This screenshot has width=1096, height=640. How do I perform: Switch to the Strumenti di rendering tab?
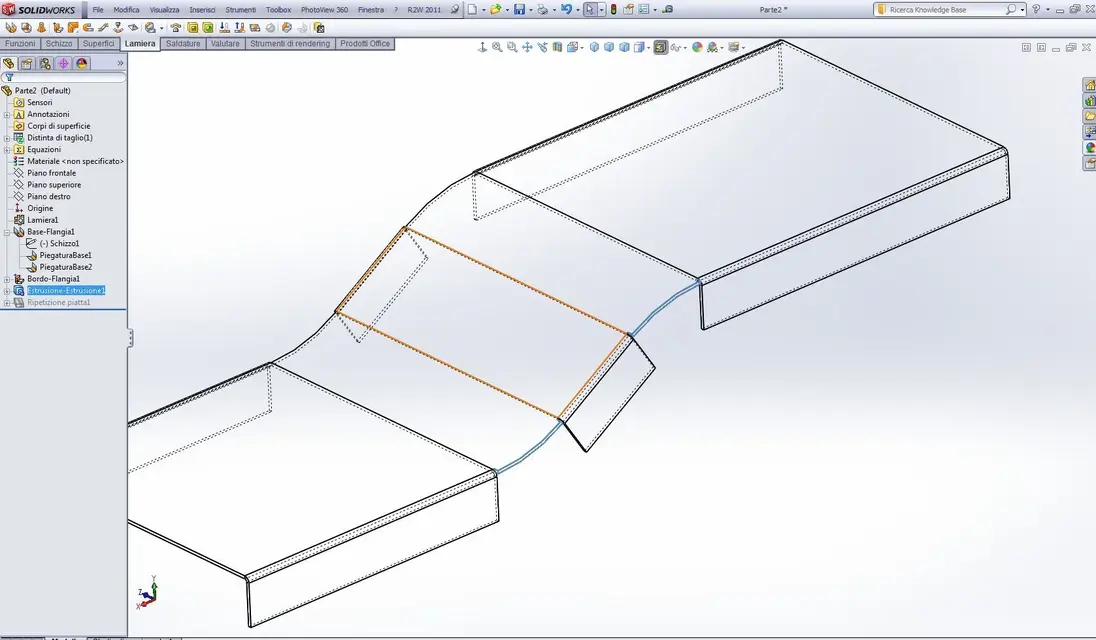[x=290, y=43]
